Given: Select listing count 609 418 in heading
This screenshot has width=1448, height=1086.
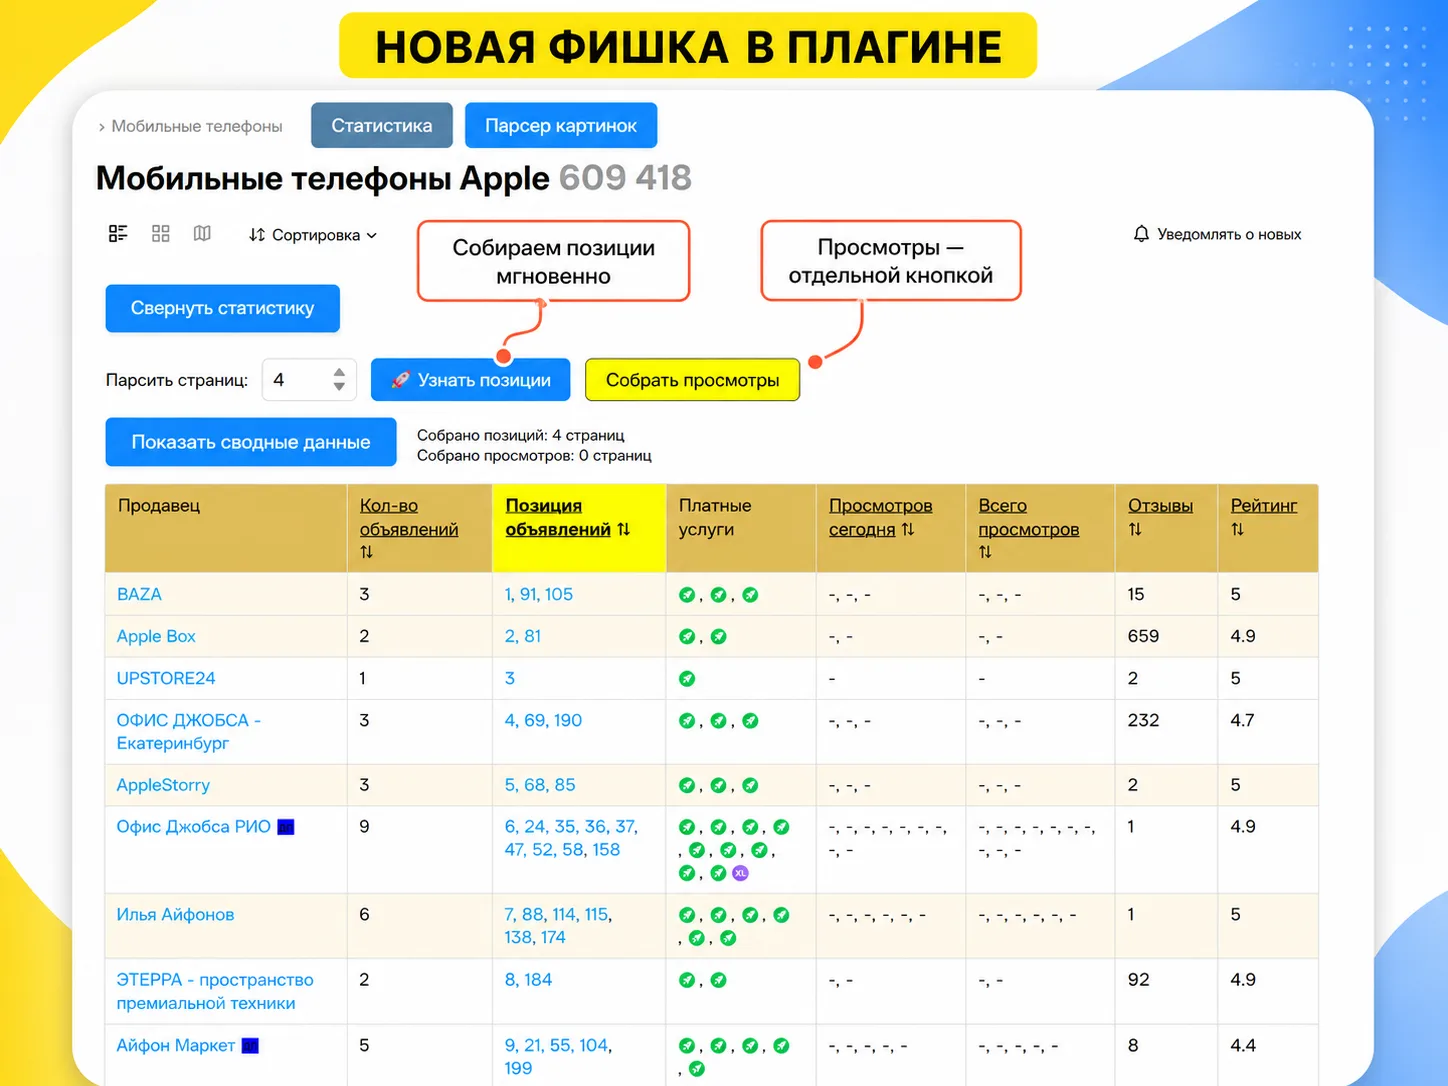Looking at the screenshot, I should tap(625, 178).
